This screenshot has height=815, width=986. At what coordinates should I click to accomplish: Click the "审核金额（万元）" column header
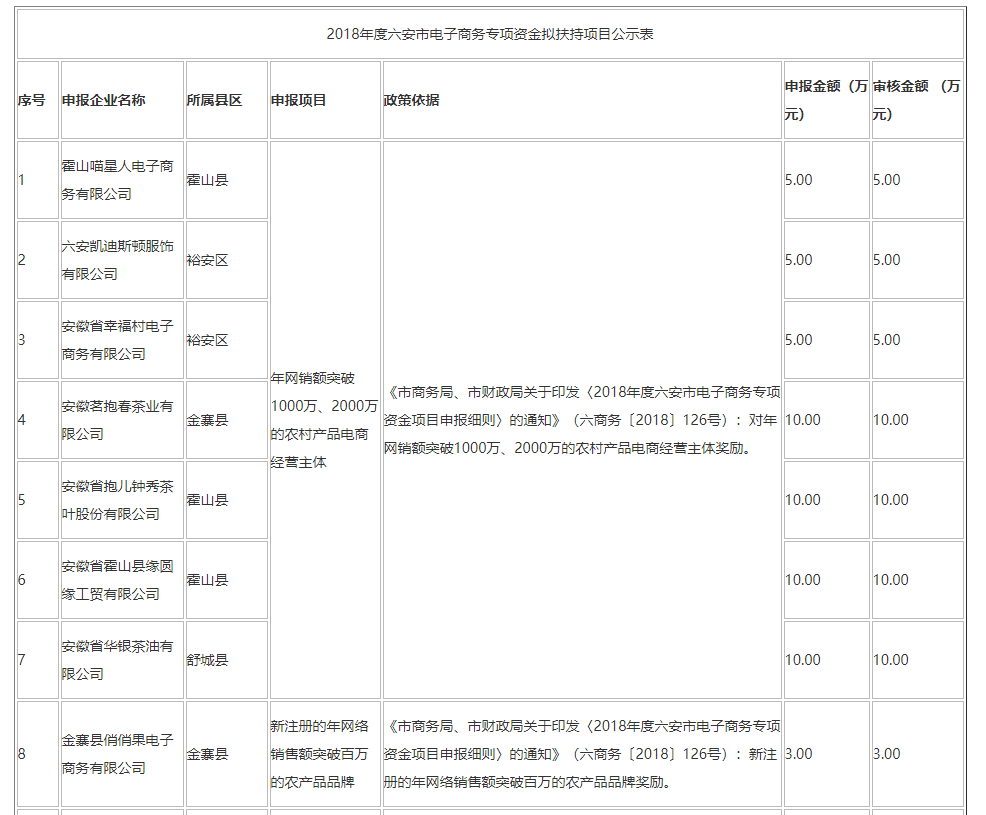[x=917, y=100]
